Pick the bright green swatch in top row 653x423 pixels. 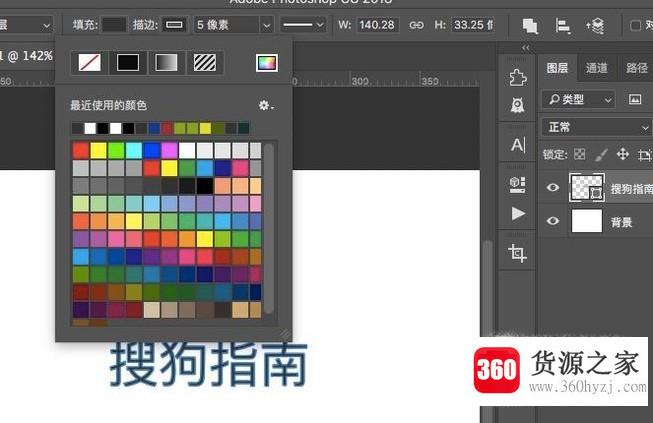click(x=116, y=151)
